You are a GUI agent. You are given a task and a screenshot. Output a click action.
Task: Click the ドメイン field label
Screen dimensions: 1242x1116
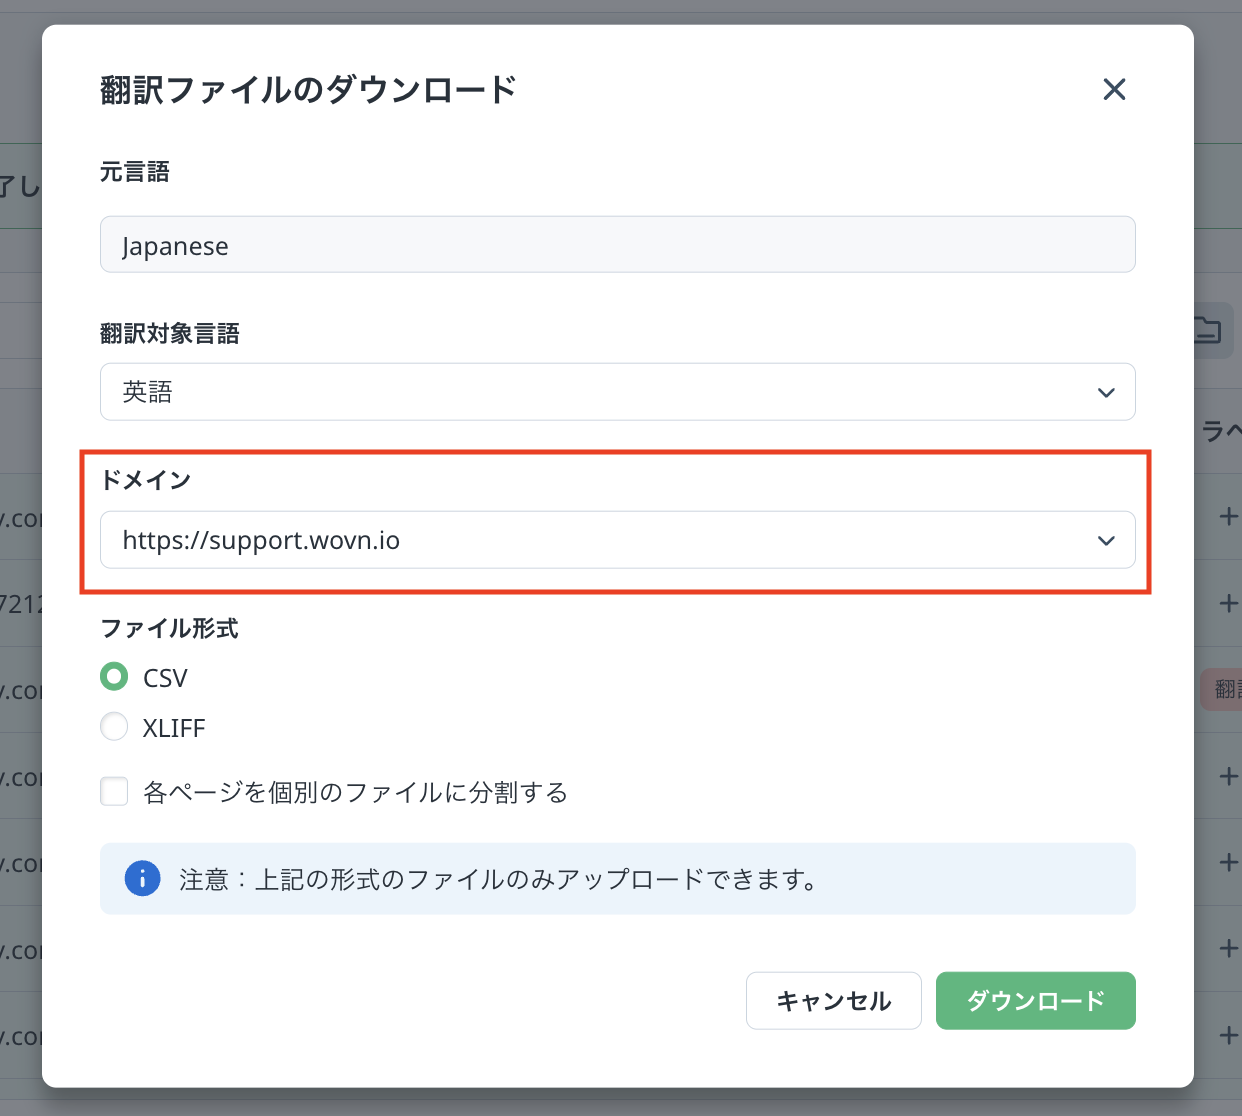[146, 480]
